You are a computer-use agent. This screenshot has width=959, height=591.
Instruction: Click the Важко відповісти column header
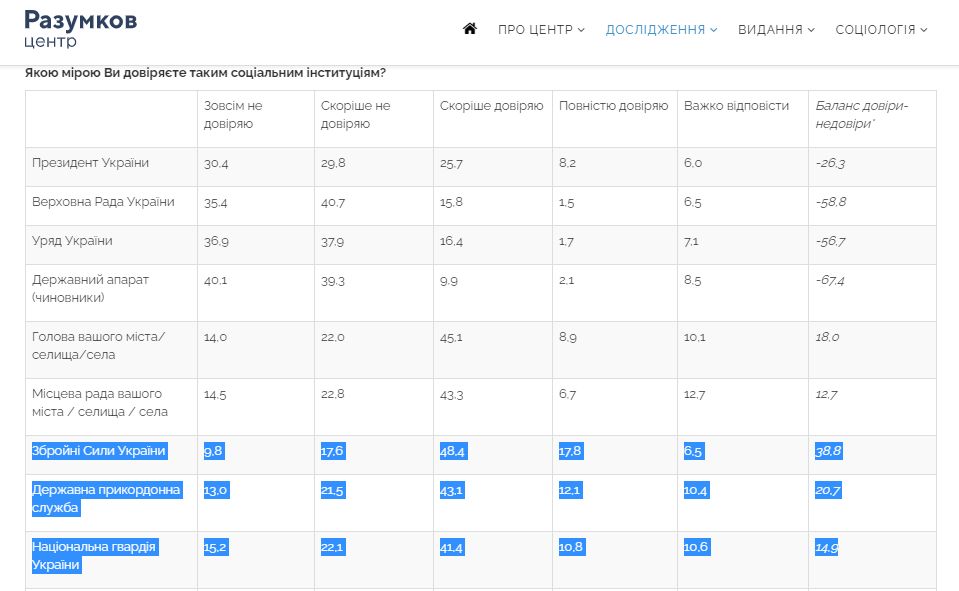pyautogui.click(x=736, y=106)
